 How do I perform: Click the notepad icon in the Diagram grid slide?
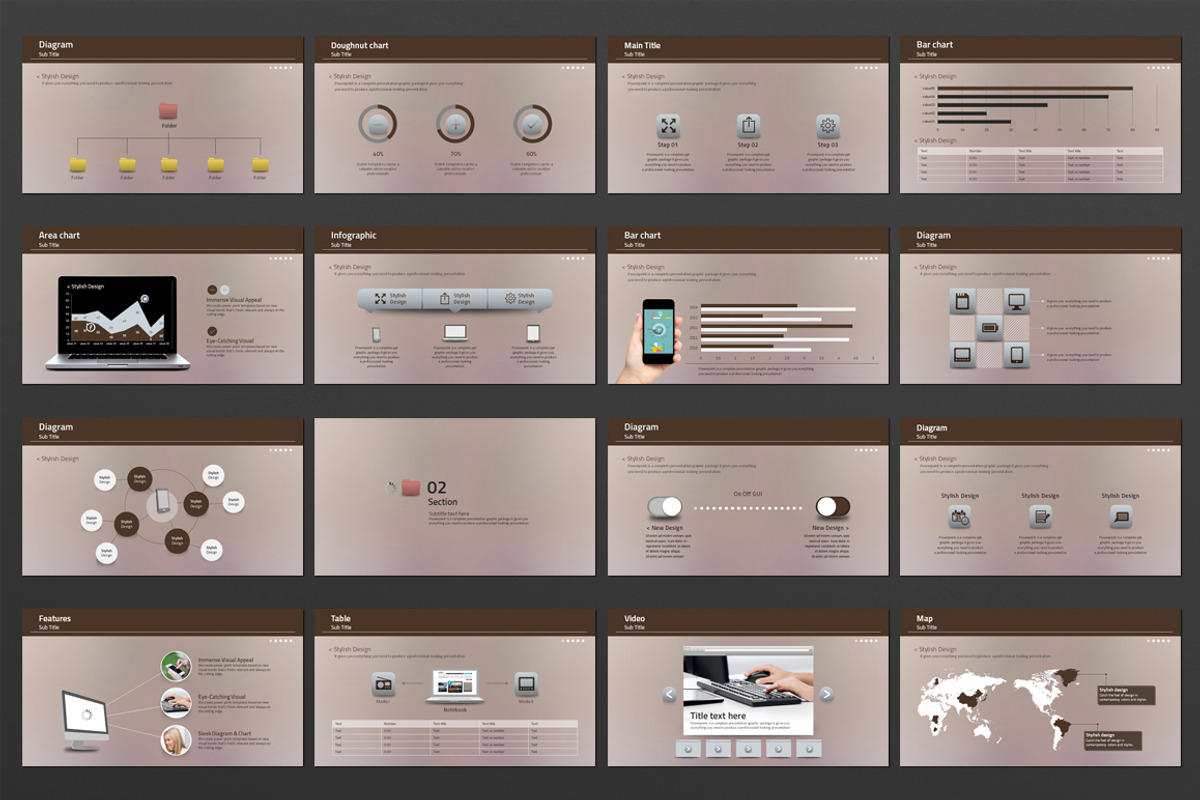(x=960, y=301)
